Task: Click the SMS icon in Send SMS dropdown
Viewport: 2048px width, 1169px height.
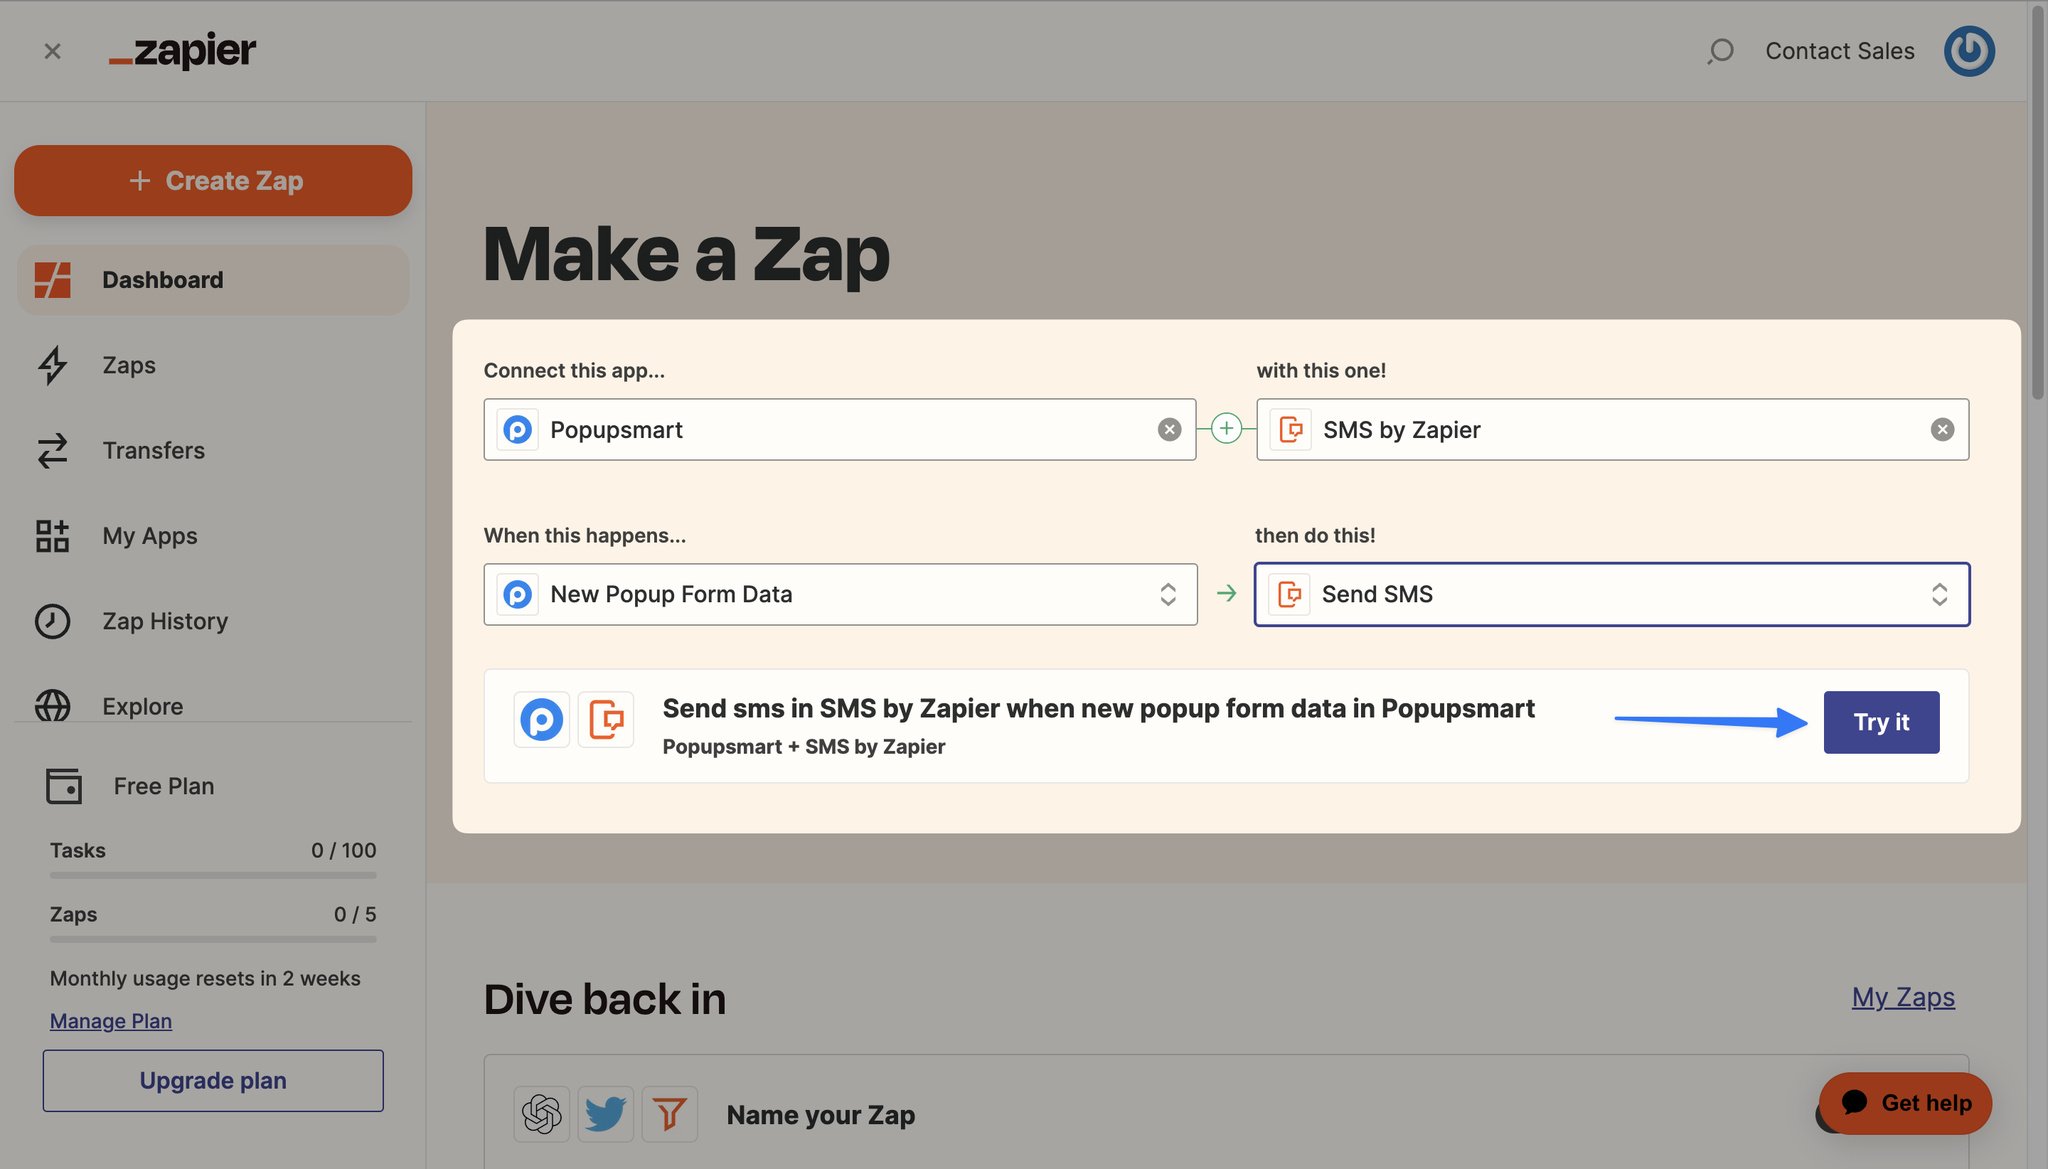Action: pyautogui.click(x=1290, y=595)
